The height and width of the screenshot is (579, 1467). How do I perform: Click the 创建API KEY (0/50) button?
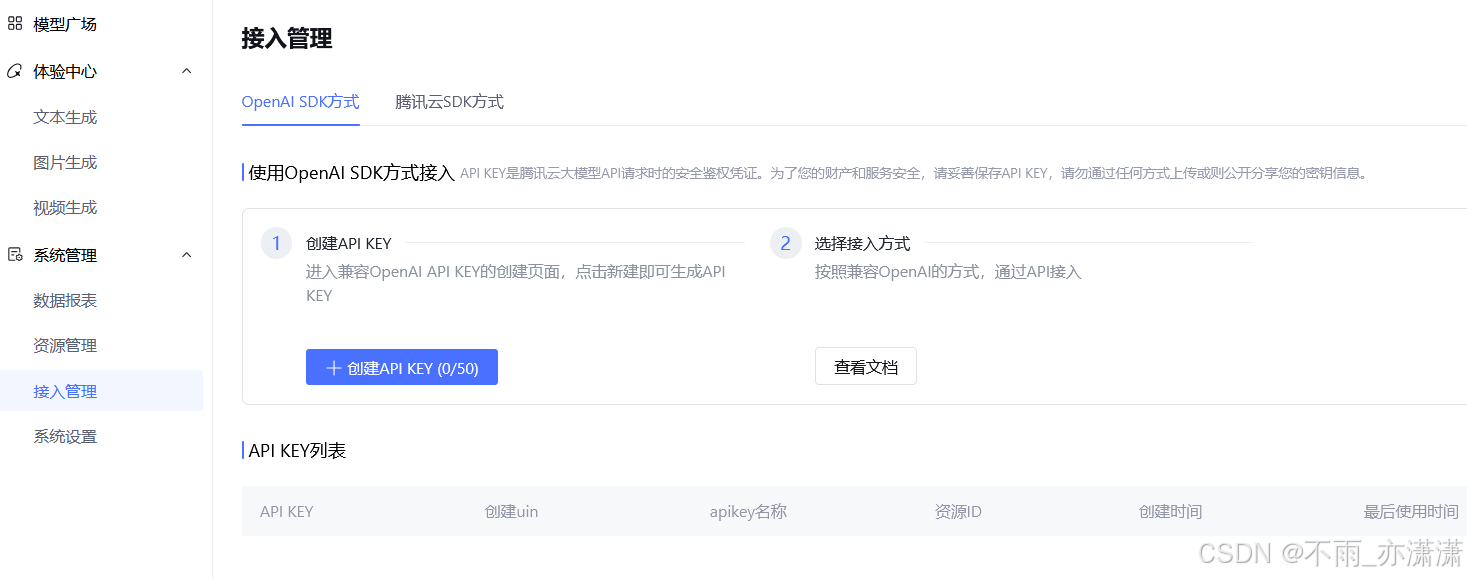(x=402, y=367)
